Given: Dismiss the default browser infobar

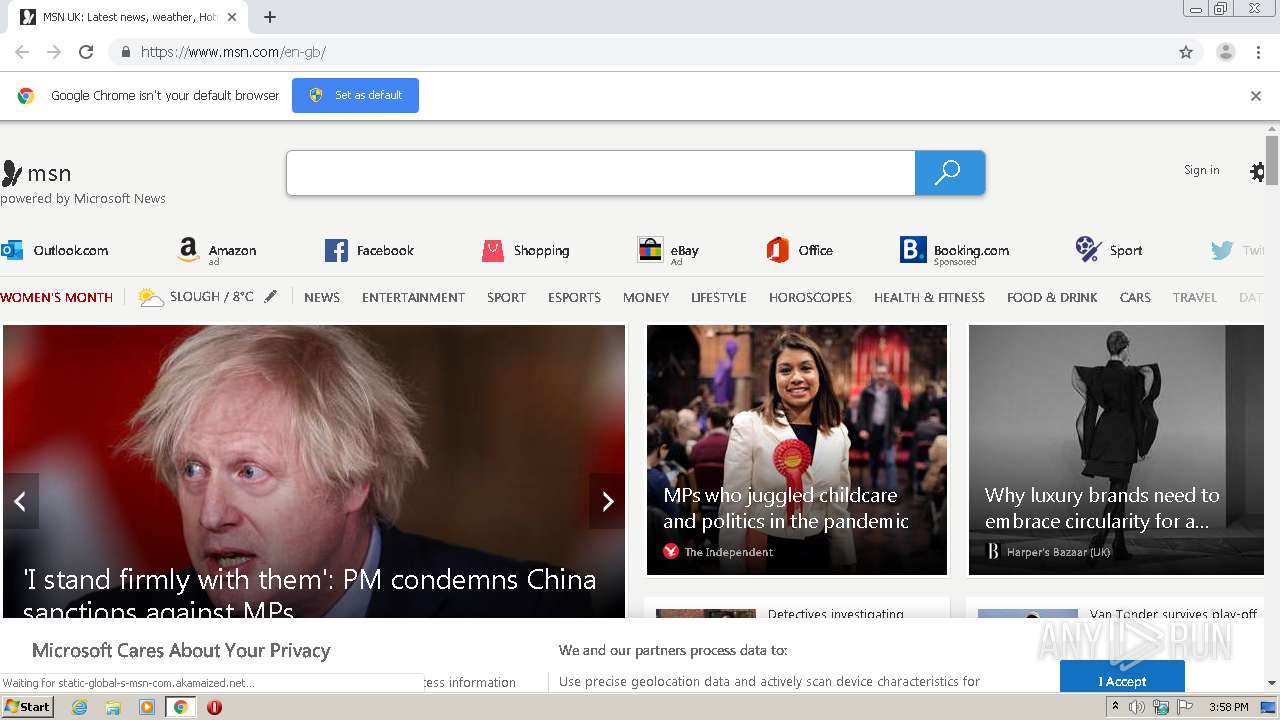Looking at the screenshot, I should (1256, 96).
